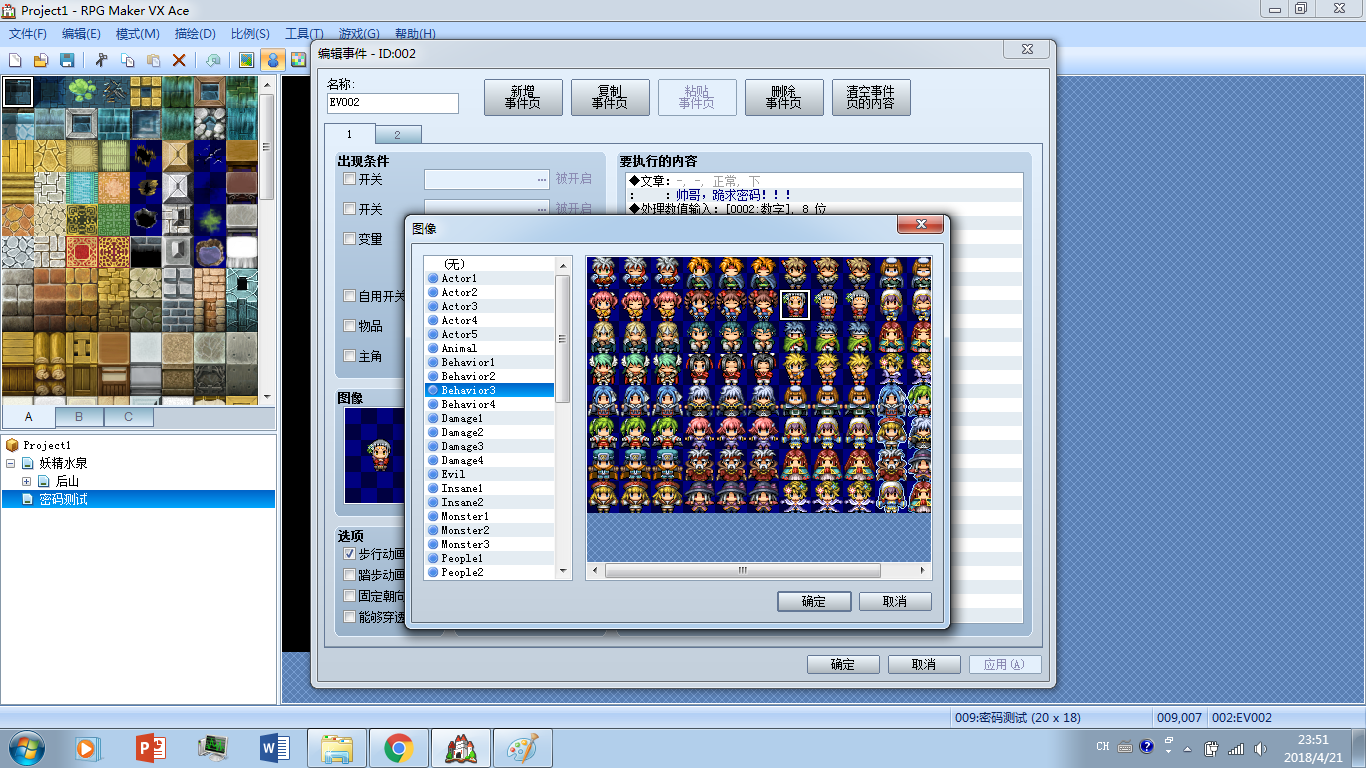Image resolution: width=1366 pixels, height=768 pixels.
Task: Click sprite sheet scroll-left arrow
Action: coord(595,571)
